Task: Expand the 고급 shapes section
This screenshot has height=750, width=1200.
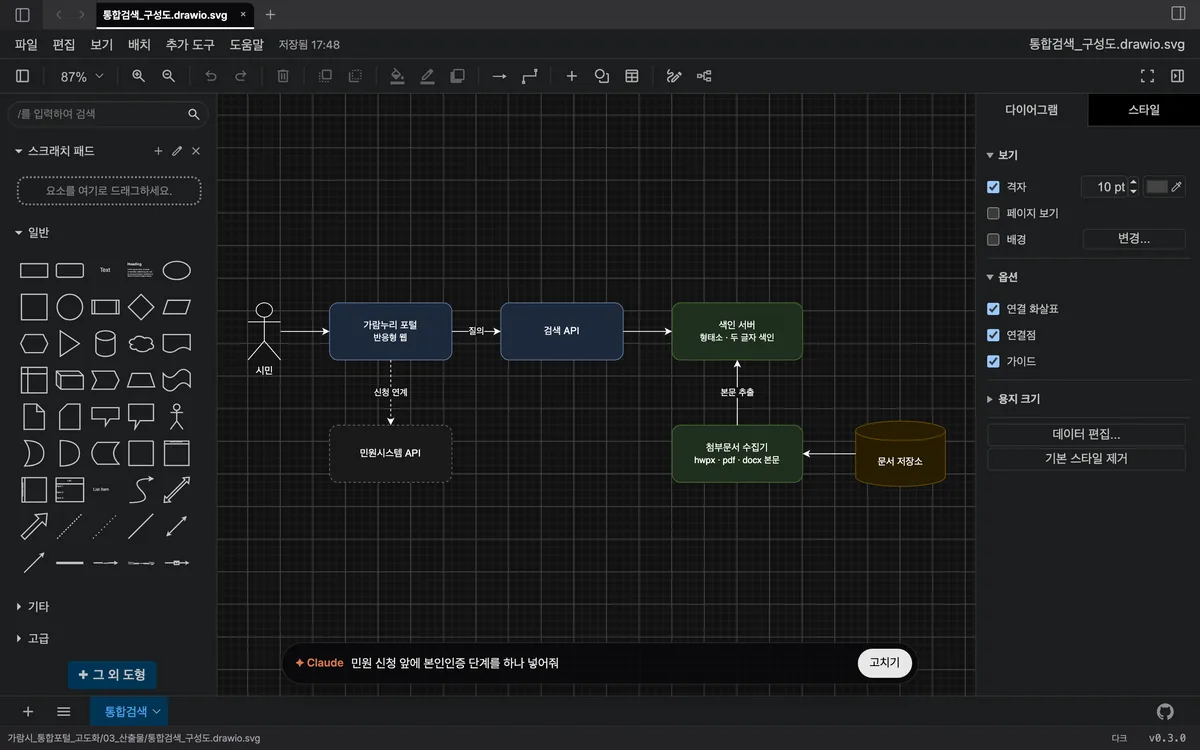Action: [x=32, y=638]
